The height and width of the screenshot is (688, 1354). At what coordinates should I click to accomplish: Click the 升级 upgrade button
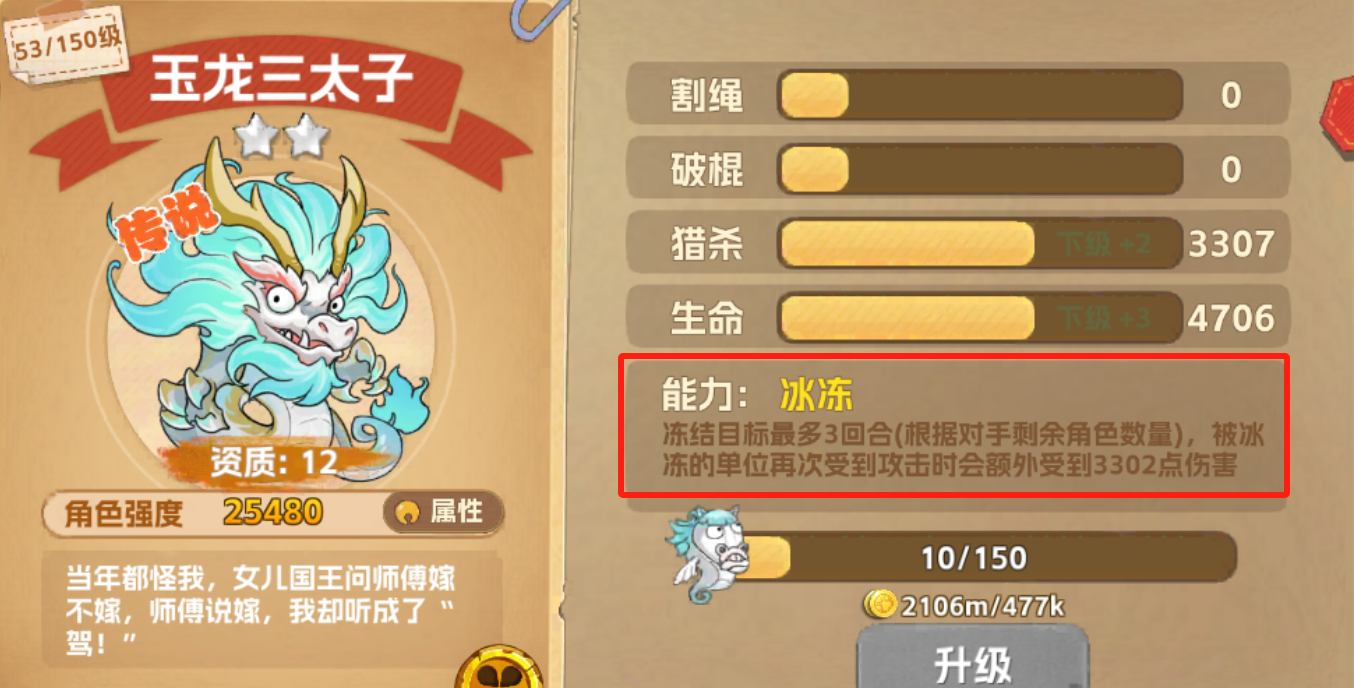(x=972, y=659)
